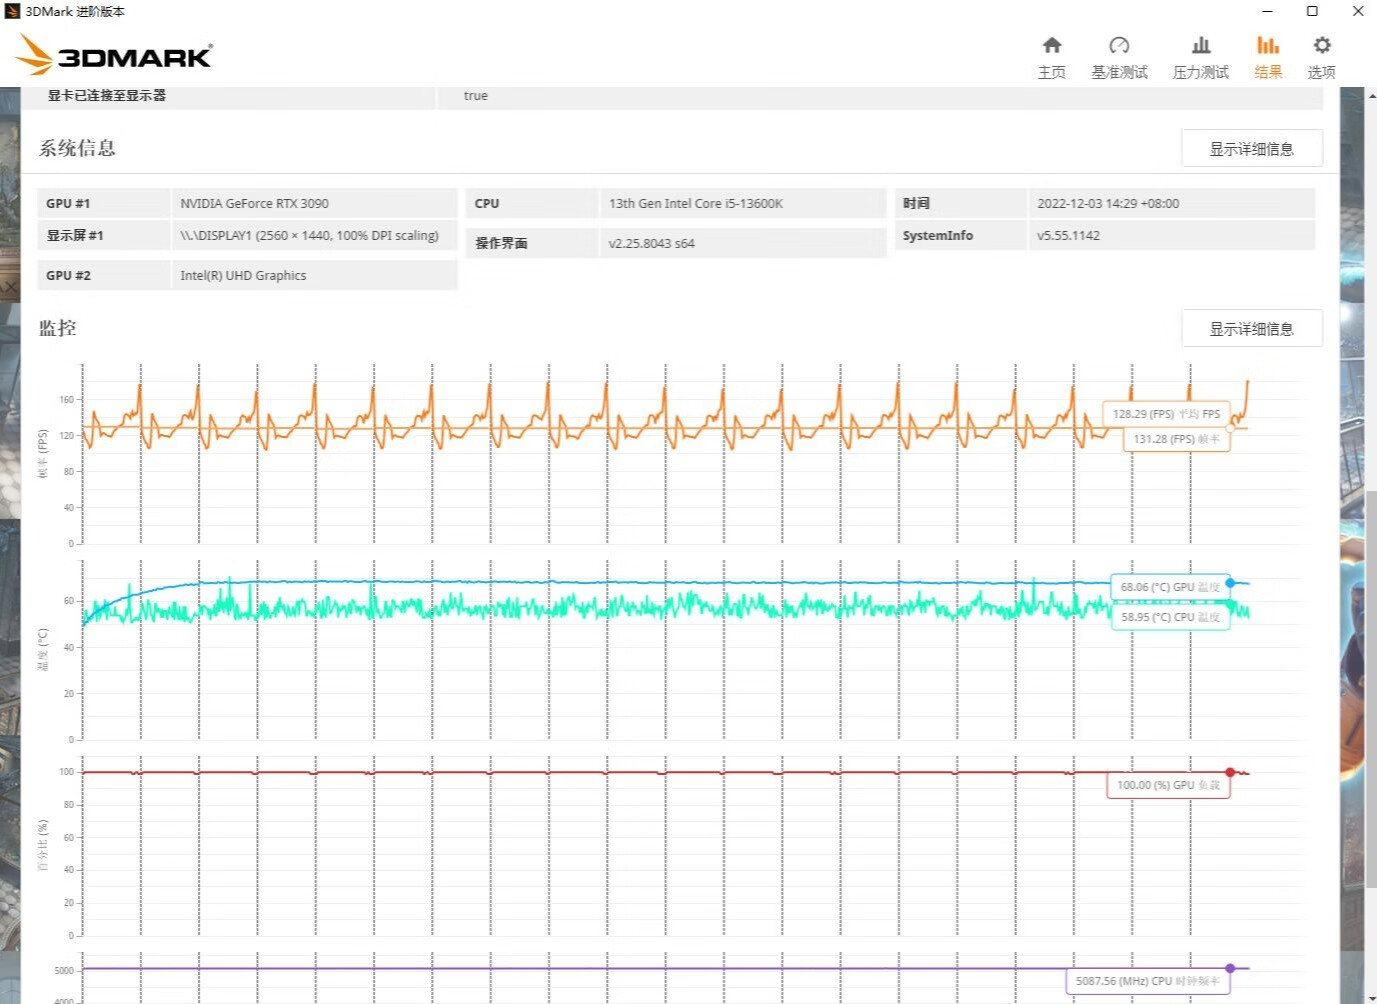Show detailed monitoring info (显示详细信息) button

click(x=1252, y=328)
